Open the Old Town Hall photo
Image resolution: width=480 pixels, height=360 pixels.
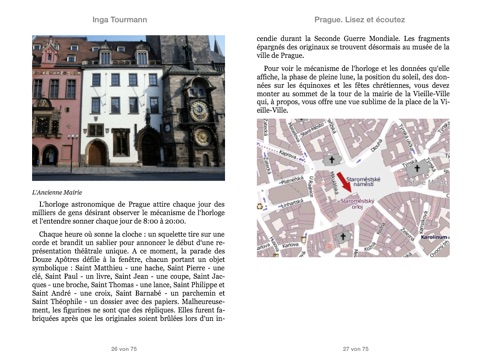pos(128,108)
